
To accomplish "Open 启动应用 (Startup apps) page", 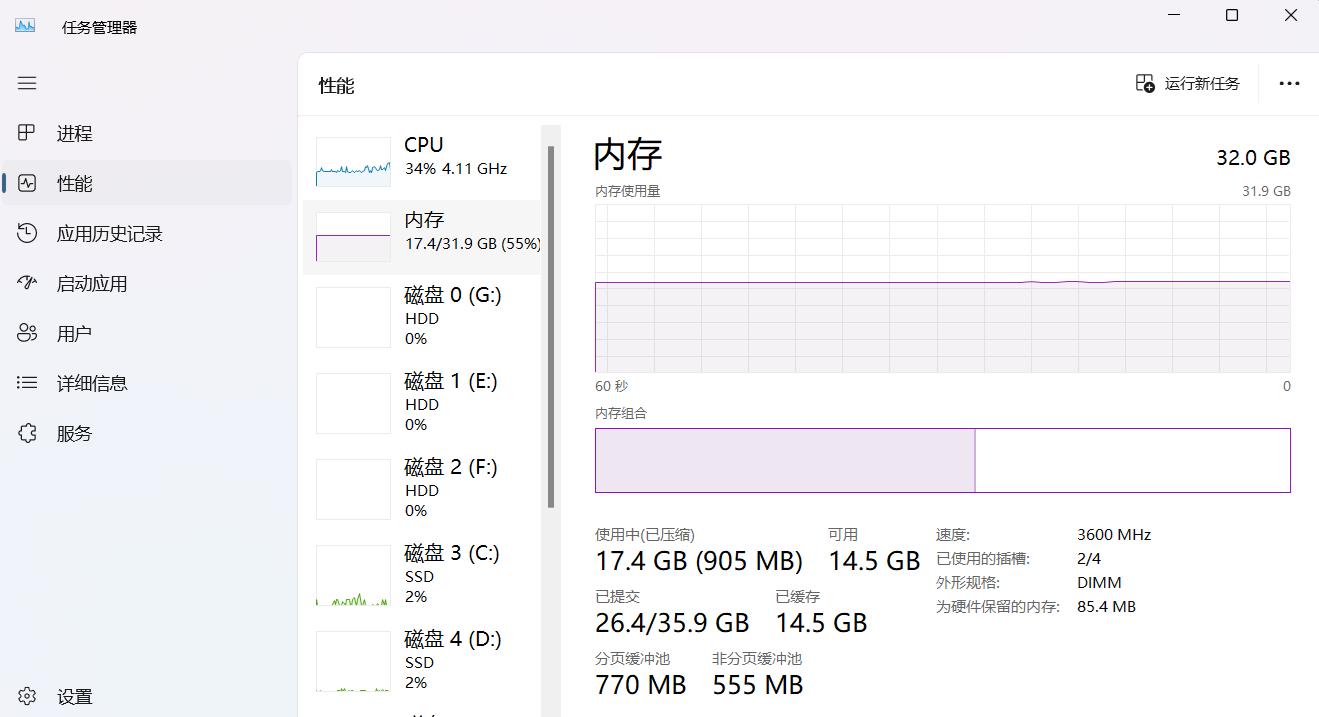I will tap(90, 283).
